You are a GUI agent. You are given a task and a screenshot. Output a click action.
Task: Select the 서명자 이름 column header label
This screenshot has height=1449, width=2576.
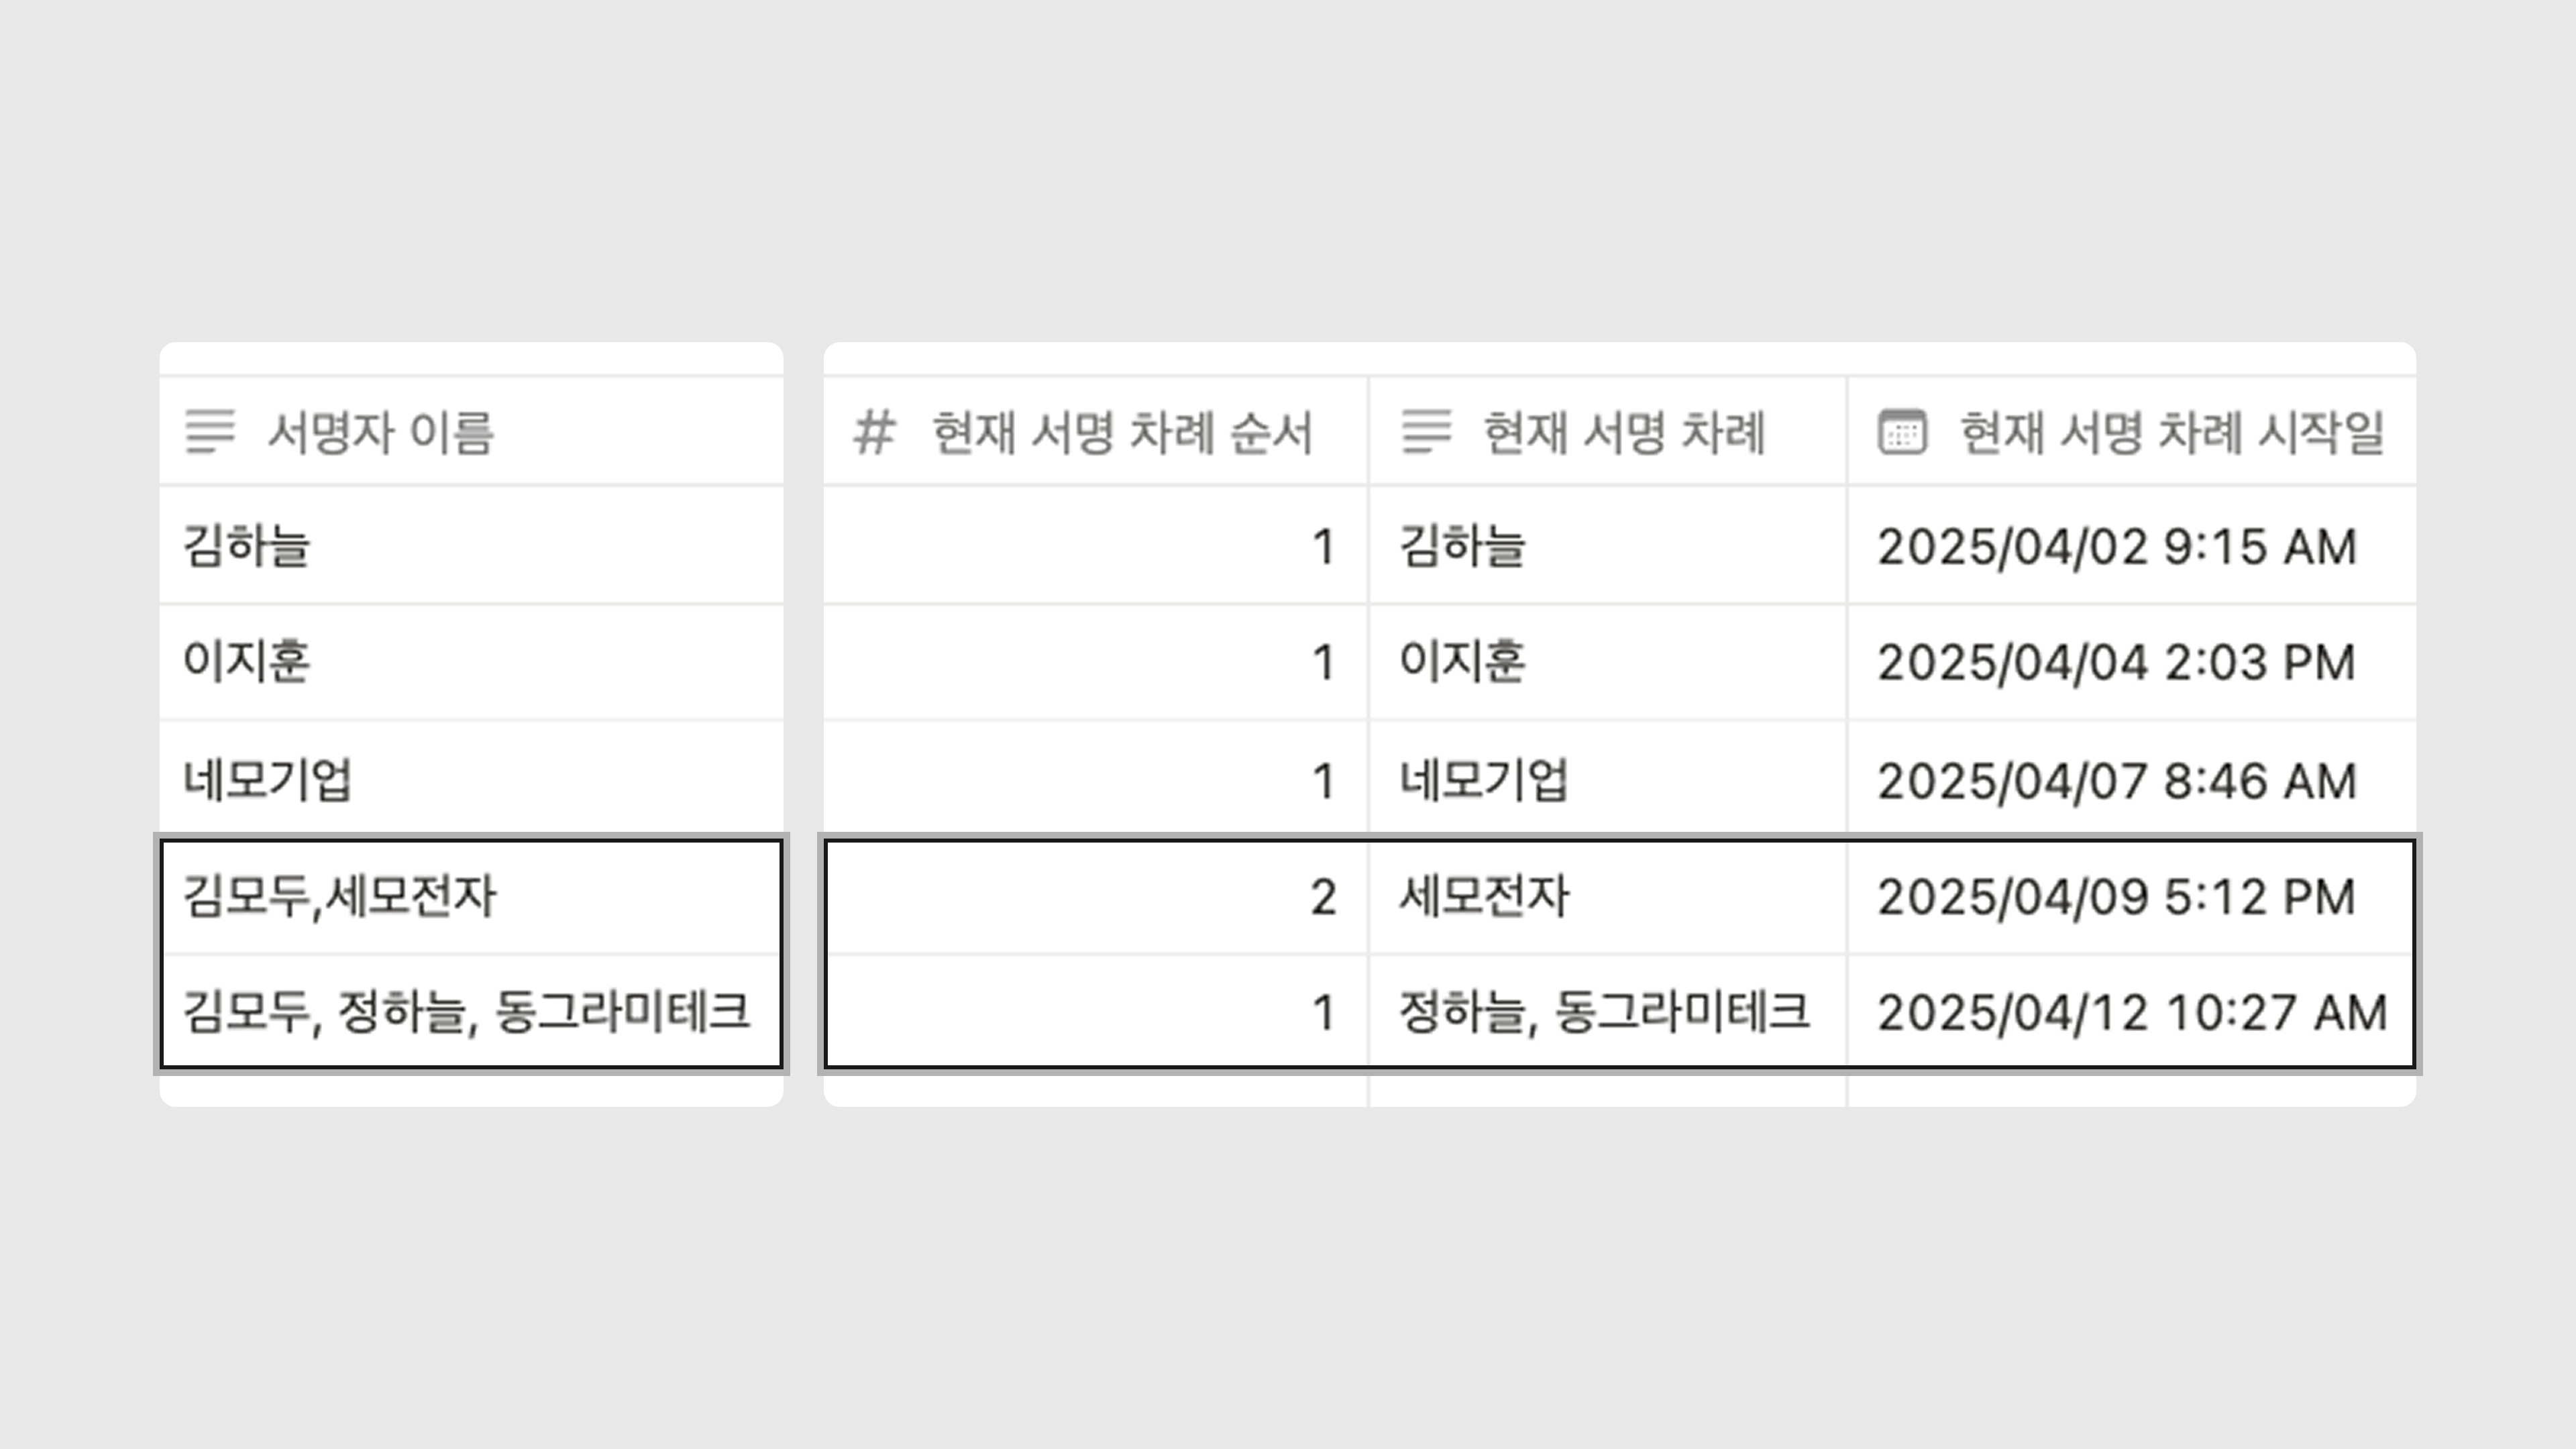point(380,433)
